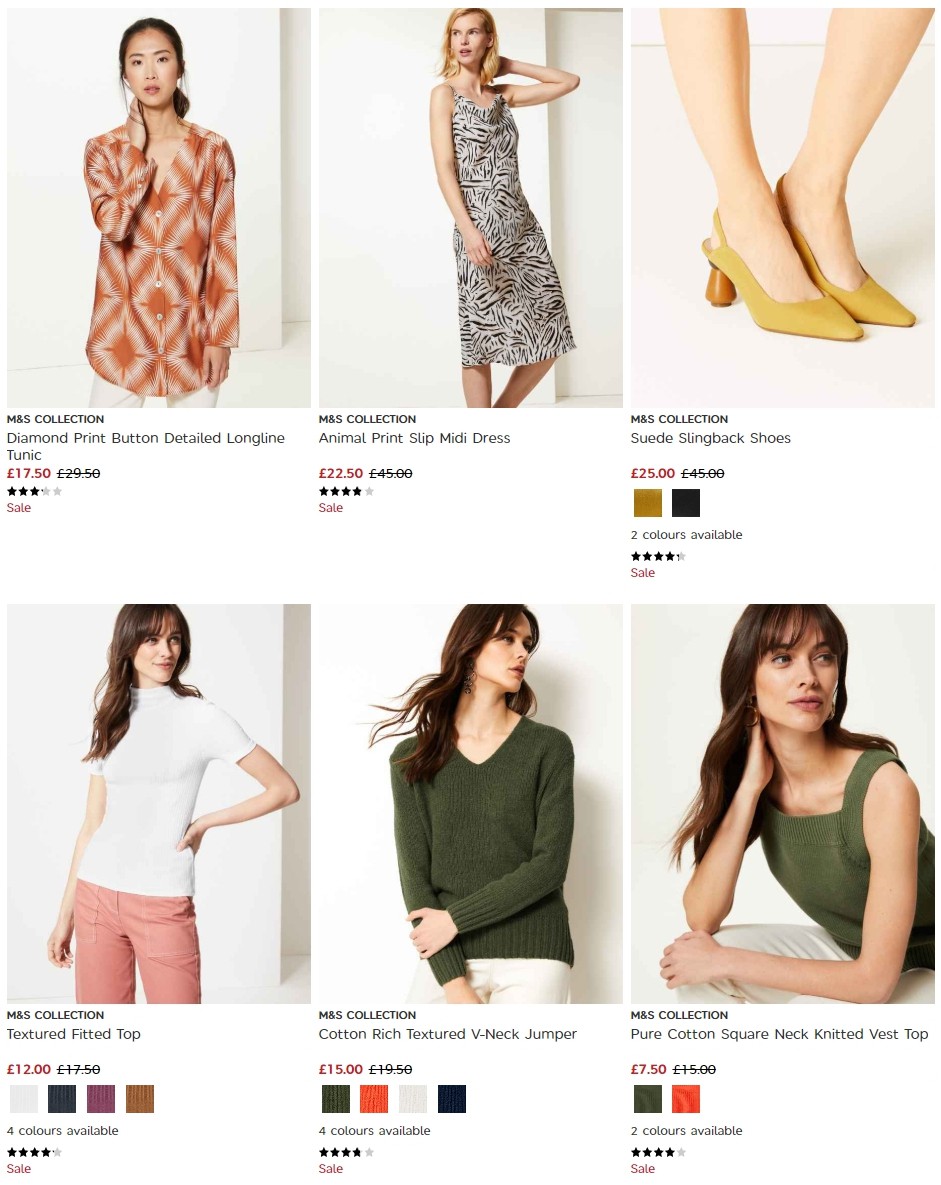Screen dimensions: 941x1185
Task: Click the Sale link under Textured Fitted Top
Action: point(18,1168)
